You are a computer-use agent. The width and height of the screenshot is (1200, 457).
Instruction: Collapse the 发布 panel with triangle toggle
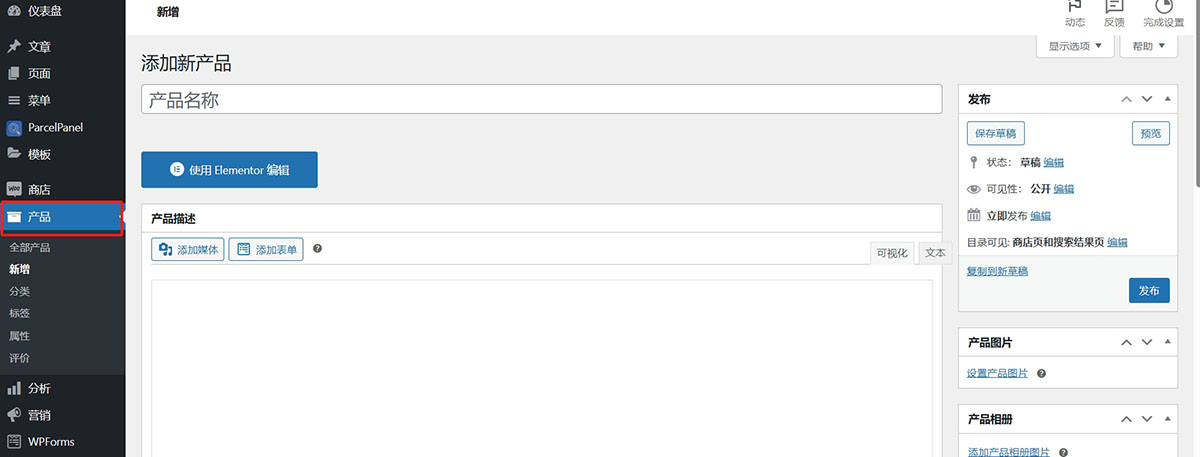tap(1167, 99)
